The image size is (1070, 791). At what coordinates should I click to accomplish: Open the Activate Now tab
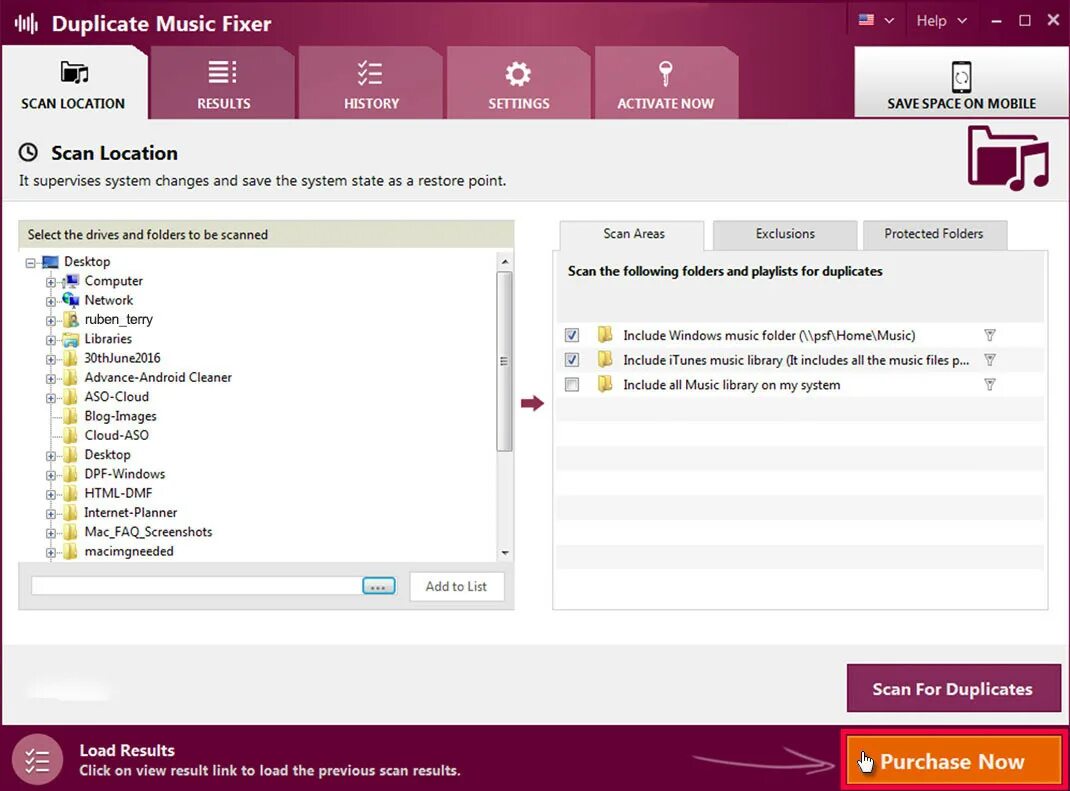point(666,84)
